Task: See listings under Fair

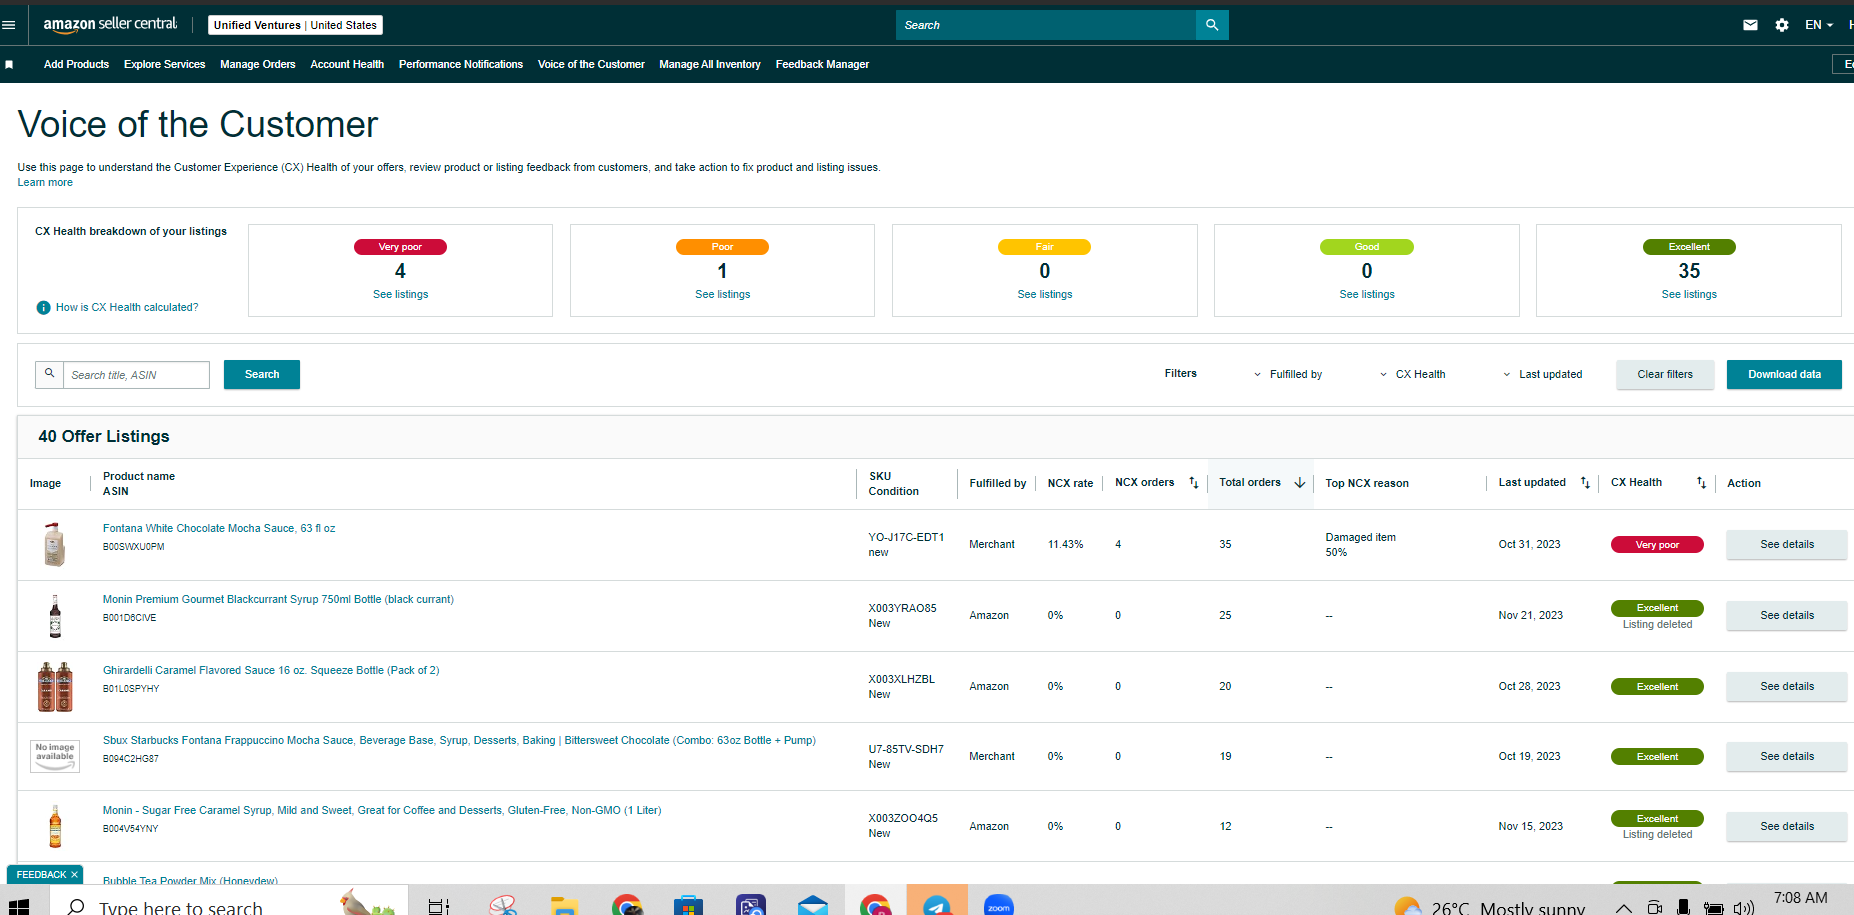Action: pos(1044,295)
